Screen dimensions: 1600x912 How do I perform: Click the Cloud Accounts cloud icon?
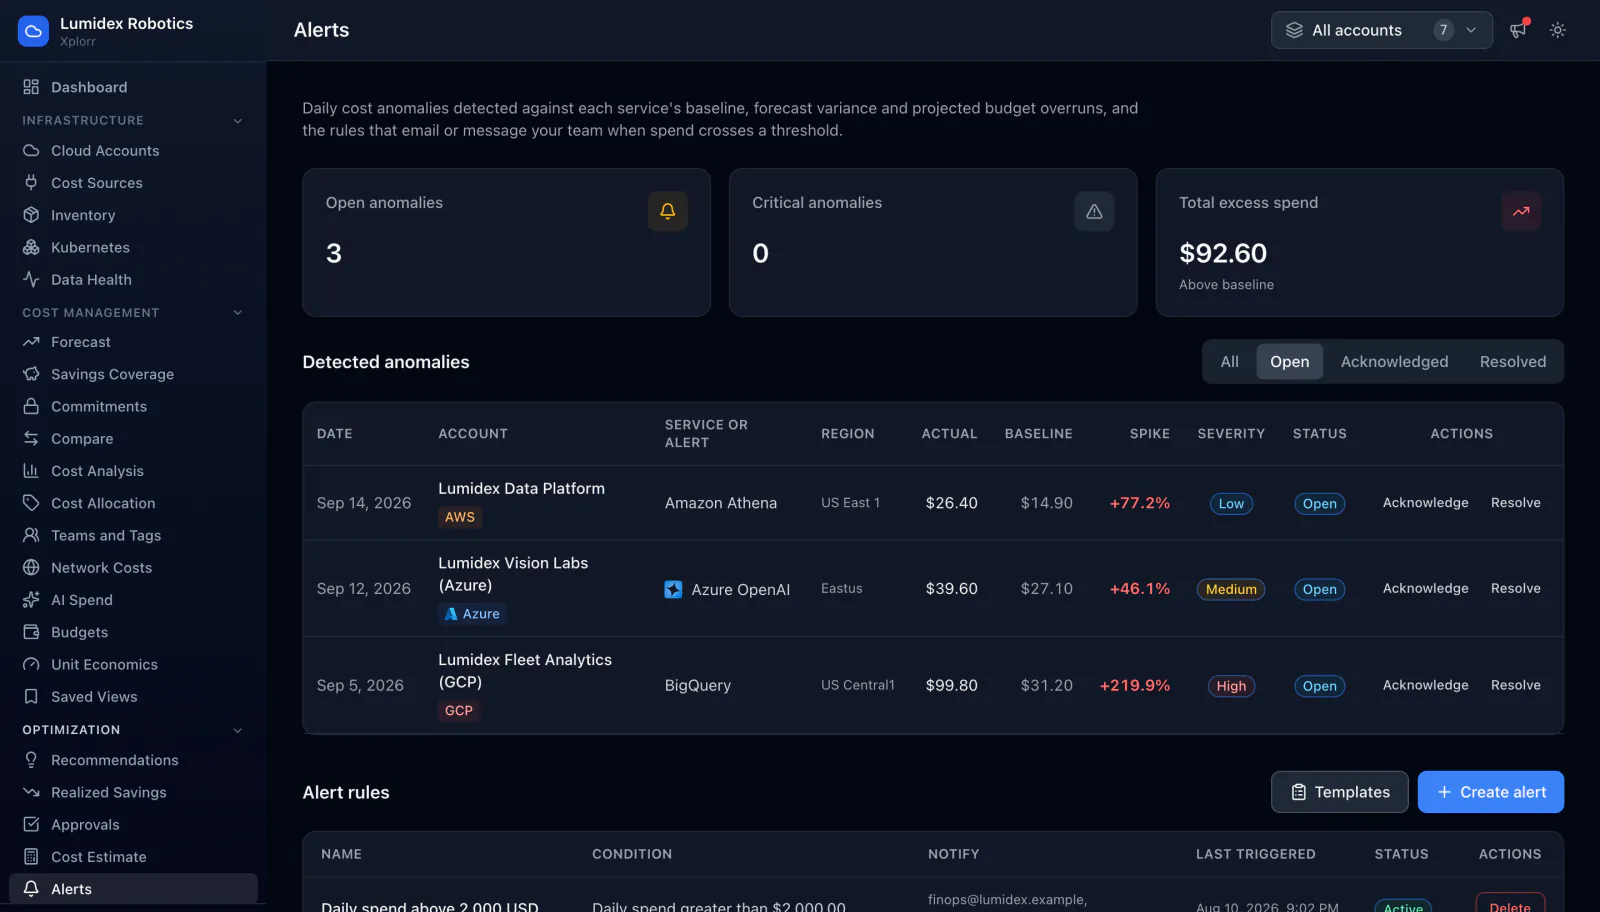(x=31, y=151)
